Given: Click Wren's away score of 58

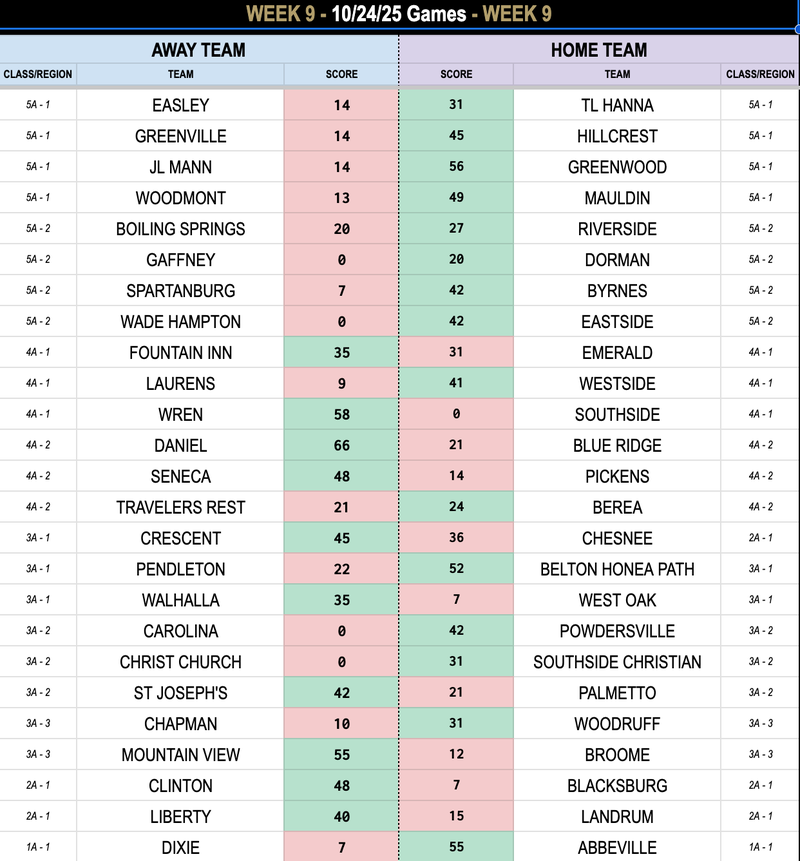Looking at the screenshot, I should coord(341,415).
